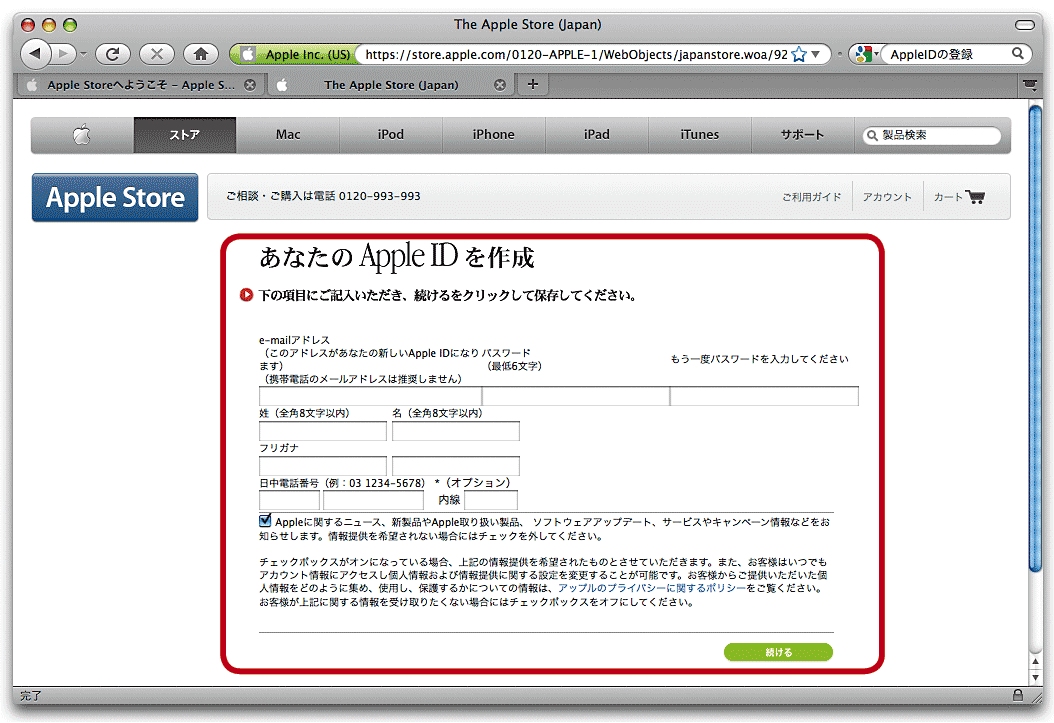Image resolution: width=1054 pixels, height=723 pixels.
Task: Click the green 続ける button
Action: [778, 652]
